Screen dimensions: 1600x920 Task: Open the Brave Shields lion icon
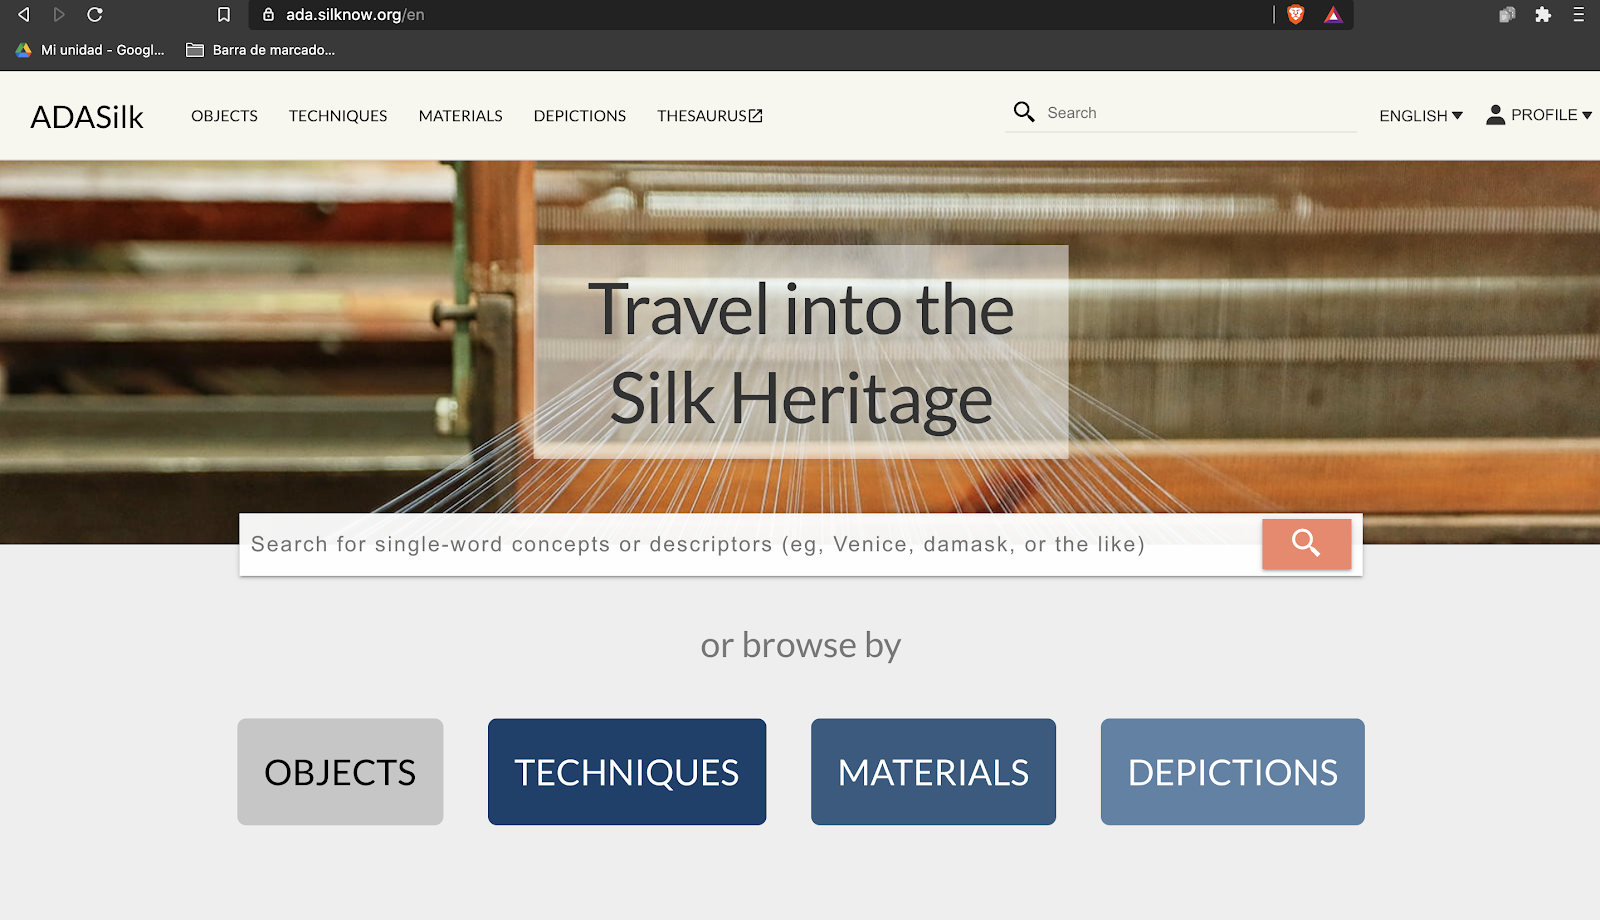coord(1296,14)
